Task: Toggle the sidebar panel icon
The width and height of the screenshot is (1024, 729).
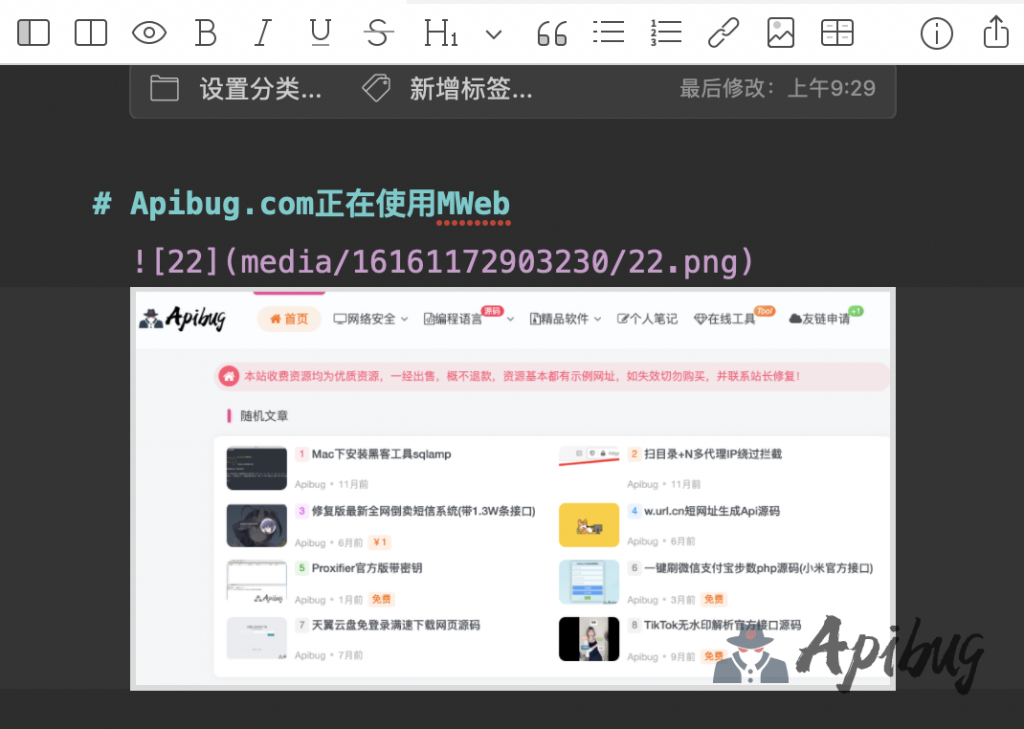Action: click(33, 33)
